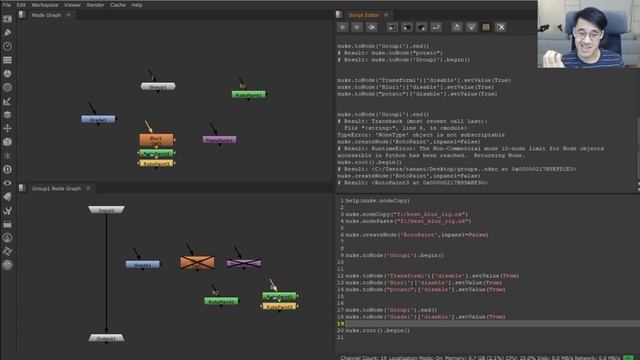Select the Grade1 node in main Node Graph
The width and height of the screenshot is (640, 360).
point(98,119)
